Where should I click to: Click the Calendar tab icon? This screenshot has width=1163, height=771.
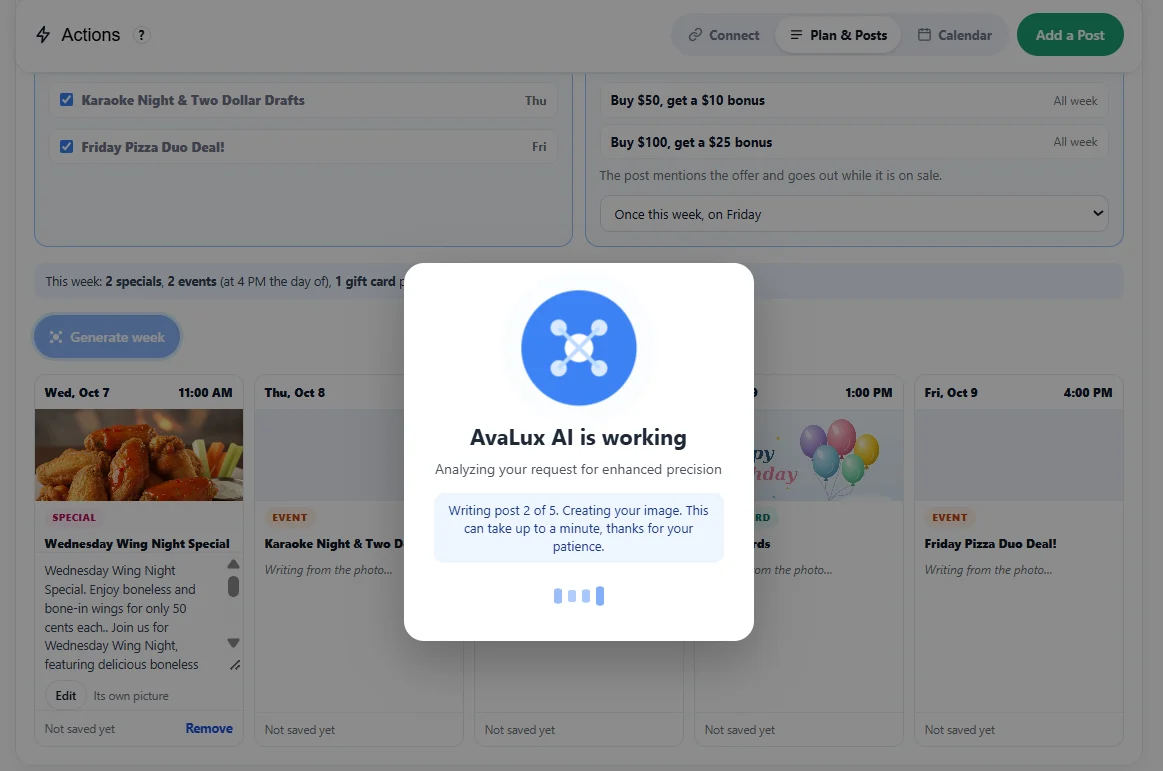(924, 35)
